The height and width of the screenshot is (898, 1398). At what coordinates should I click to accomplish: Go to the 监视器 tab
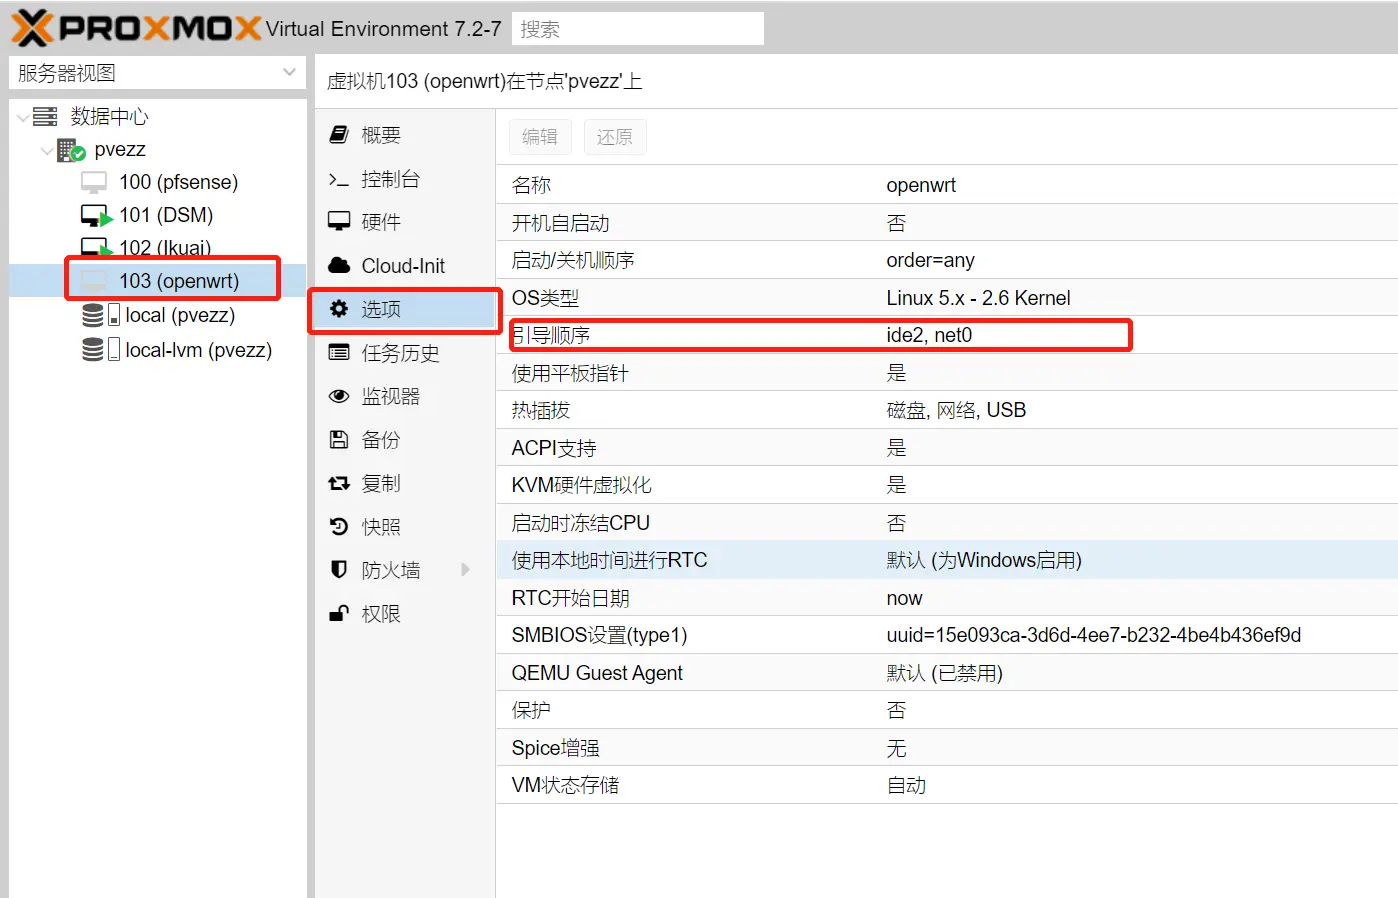(404, 396)
